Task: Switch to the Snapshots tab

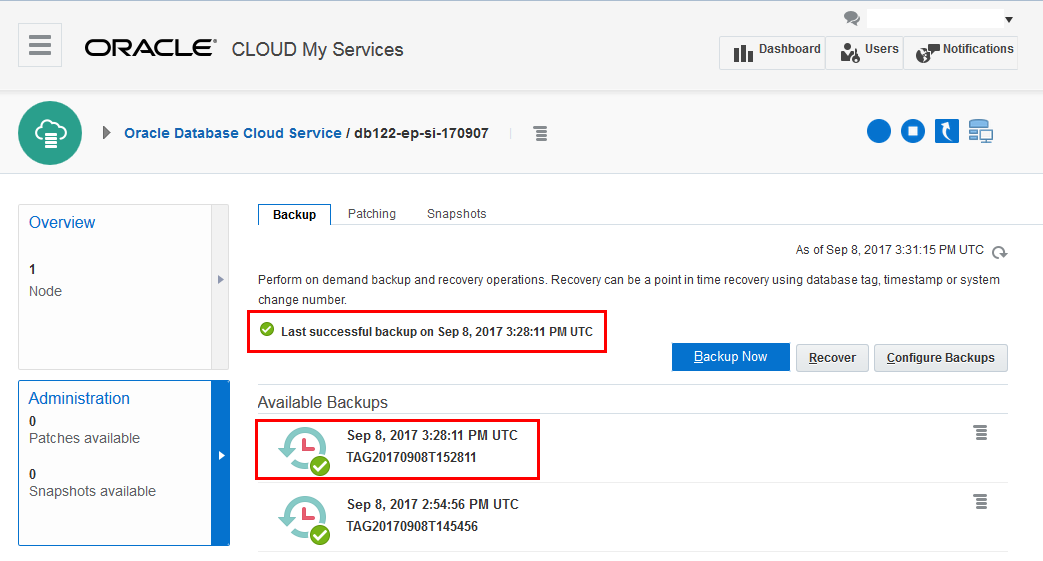Action: pyautogui.click(x=456, y=214)
